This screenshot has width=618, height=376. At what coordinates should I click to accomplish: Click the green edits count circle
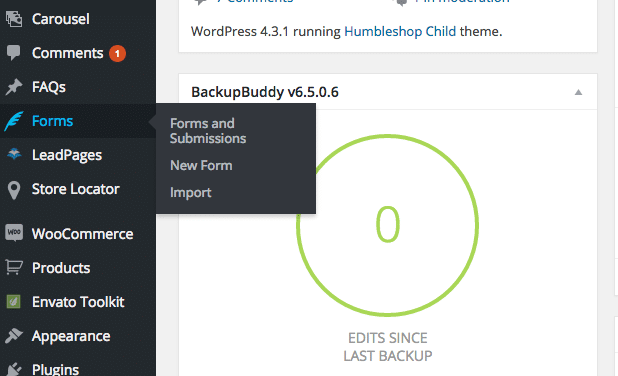[387, 225]
